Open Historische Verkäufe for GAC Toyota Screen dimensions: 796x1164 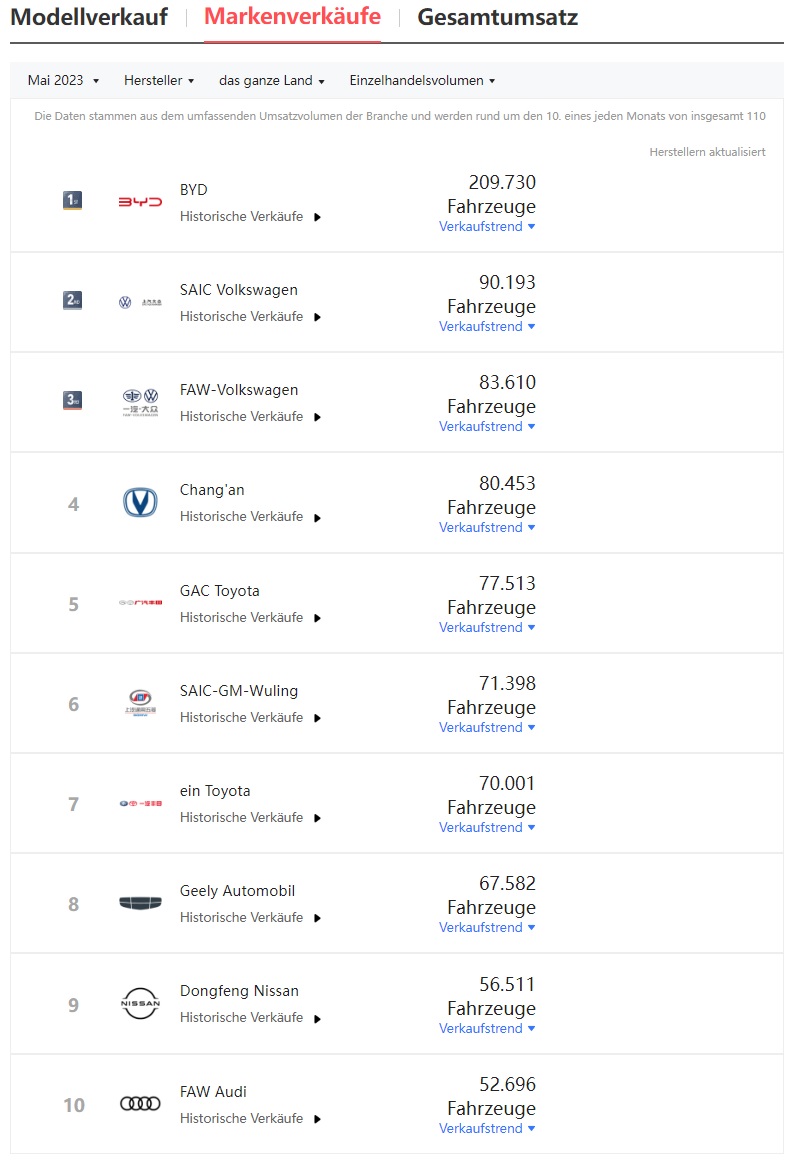(x=250, y=618)
